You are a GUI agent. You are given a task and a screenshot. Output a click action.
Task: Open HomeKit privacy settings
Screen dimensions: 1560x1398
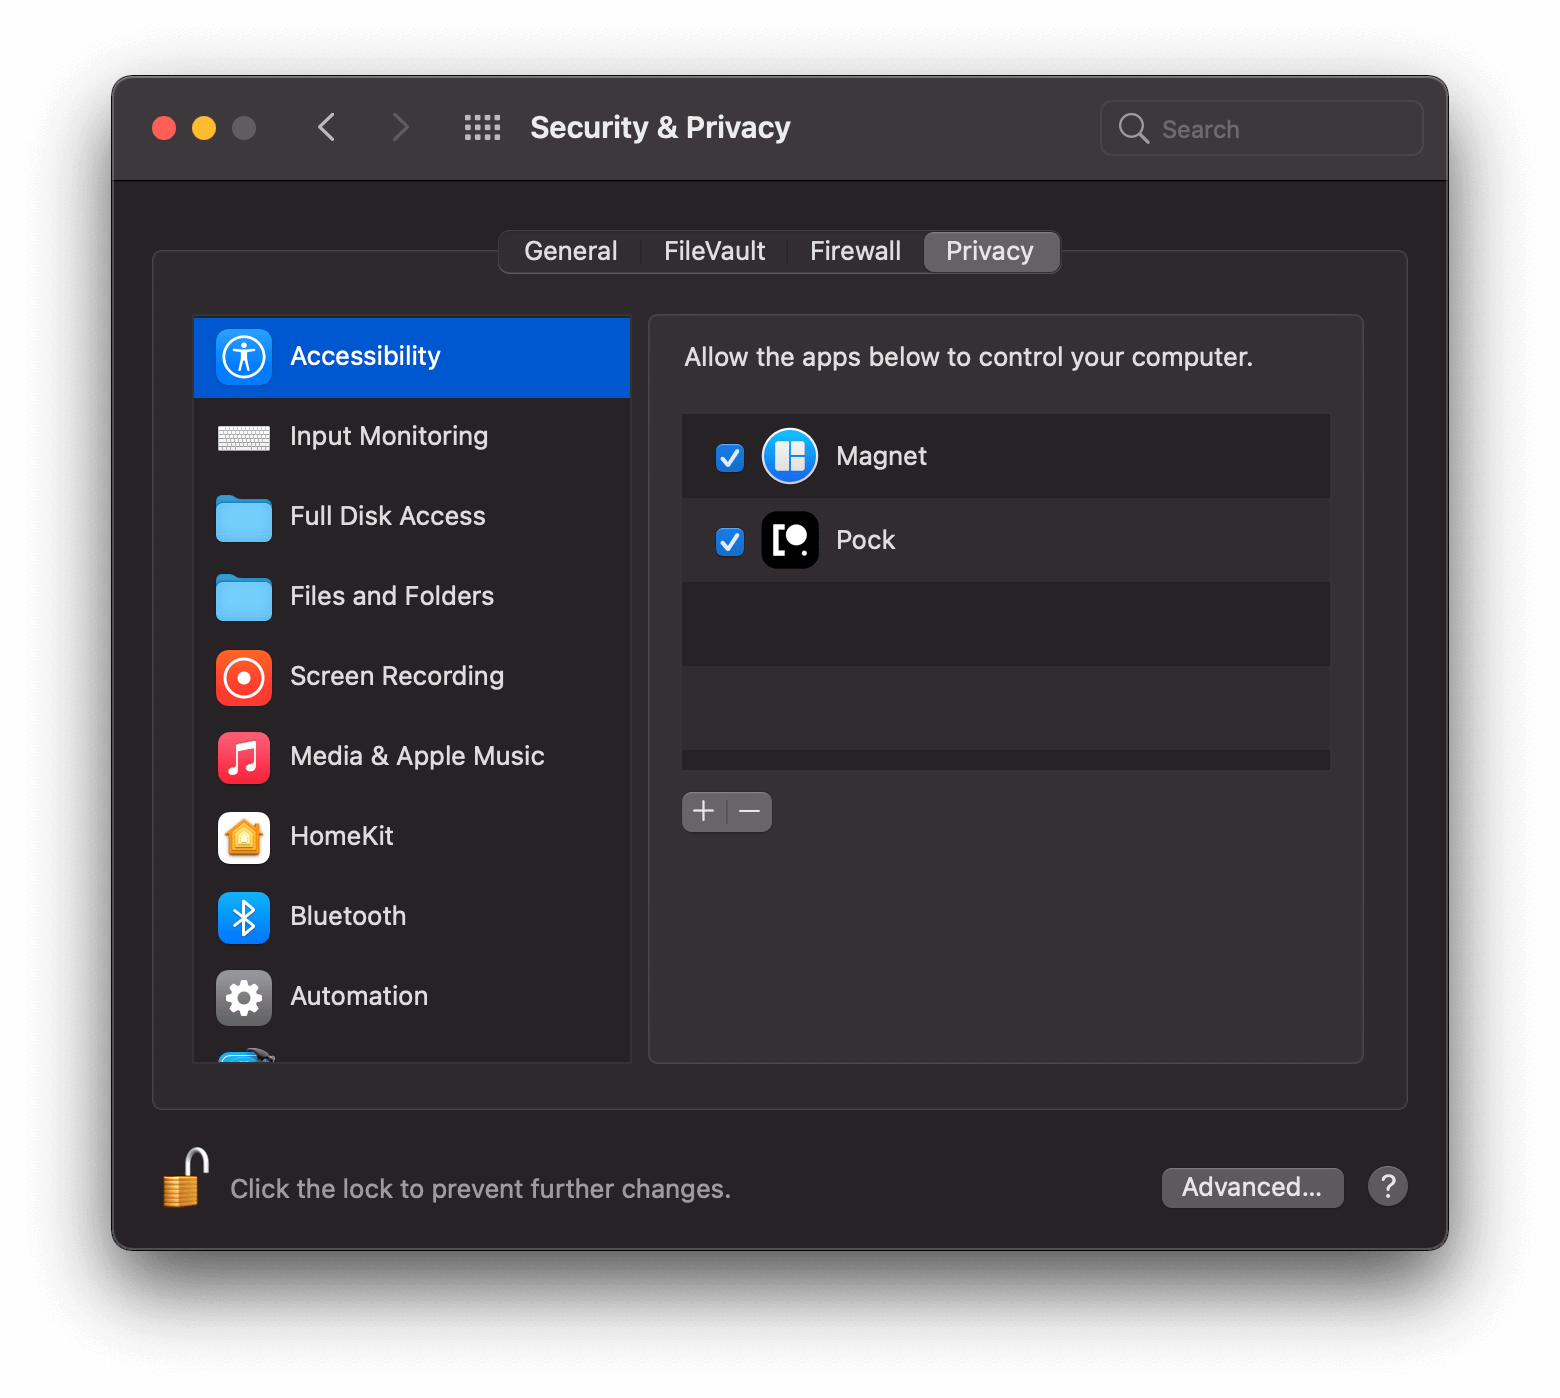[243, 838]
